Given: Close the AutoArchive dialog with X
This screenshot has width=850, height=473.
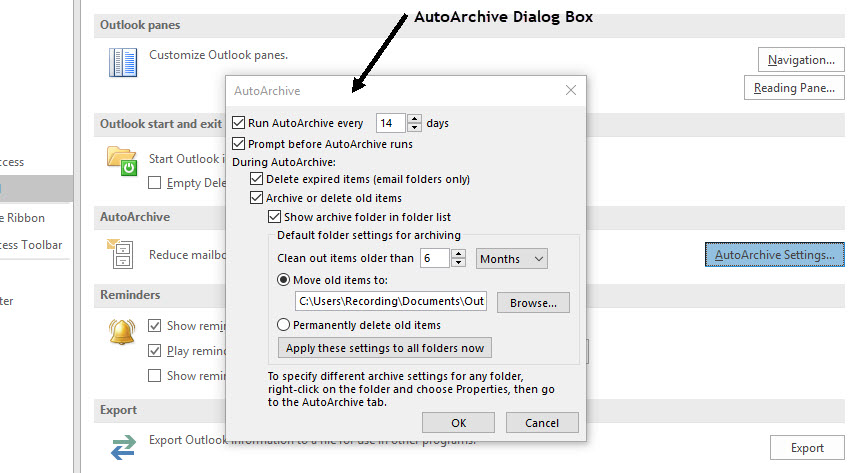Looking at the screenshot, I should [570, 90].
